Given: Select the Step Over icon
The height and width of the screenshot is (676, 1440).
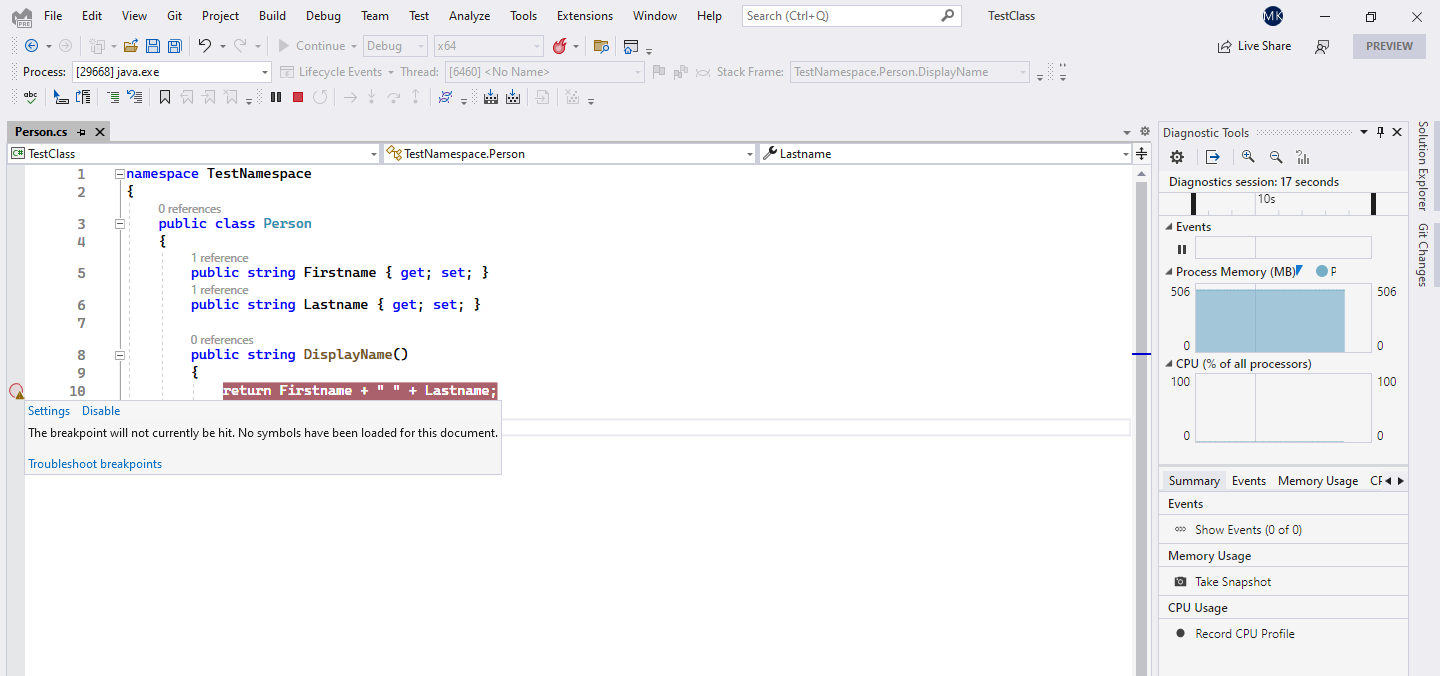Looking at the screenshot, I should pos(394,97).
